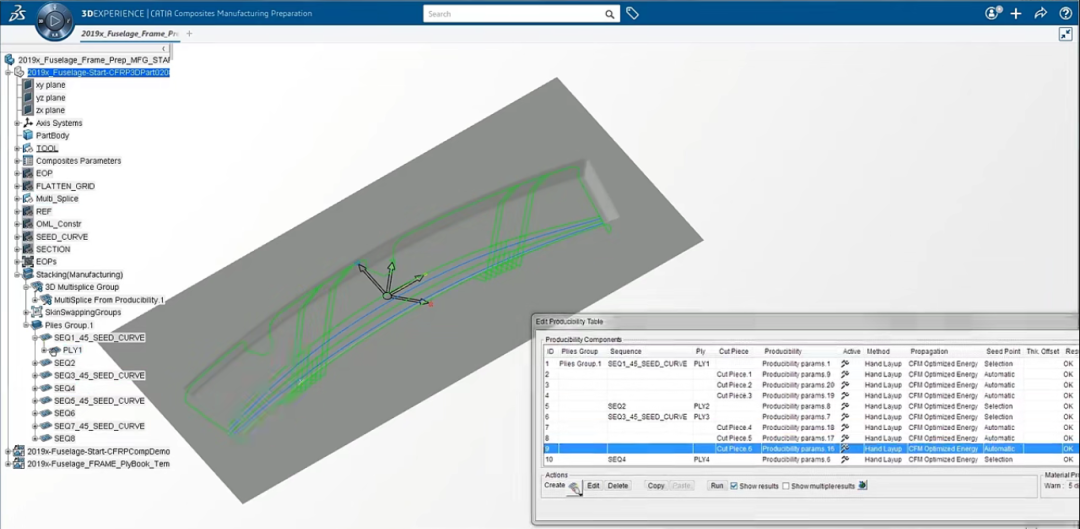Click the robot compass in the 3D view
This screenshot has height=529, width=1080.
(393, 284)
